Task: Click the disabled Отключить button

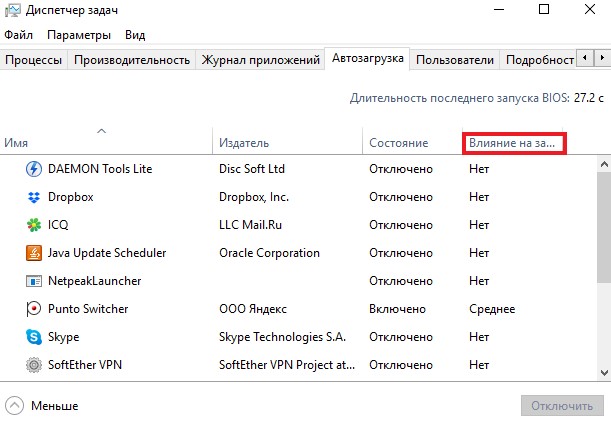Action: pyautogui.click(x=562, y=406)
